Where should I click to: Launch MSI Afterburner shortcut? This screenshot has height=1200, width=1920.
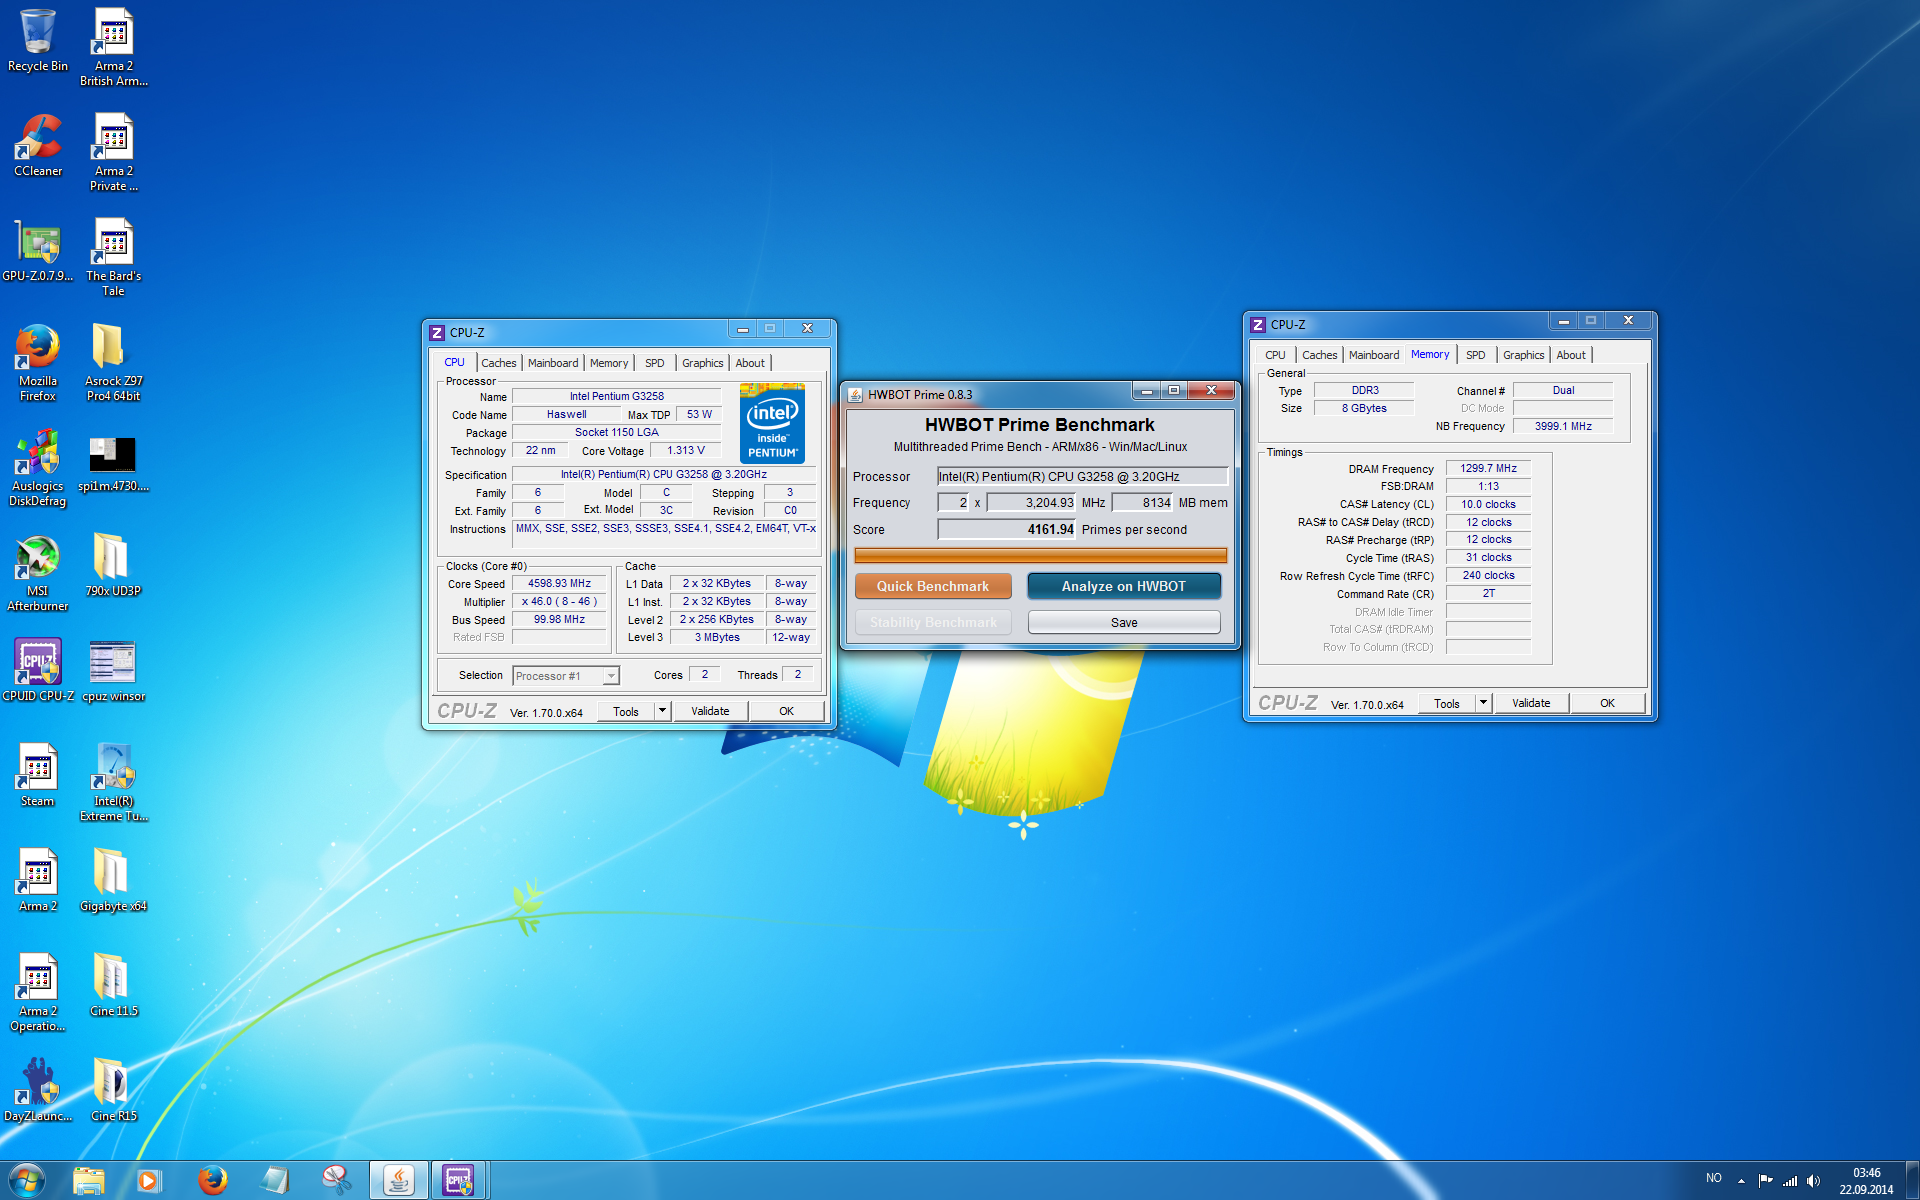(38, 572)
